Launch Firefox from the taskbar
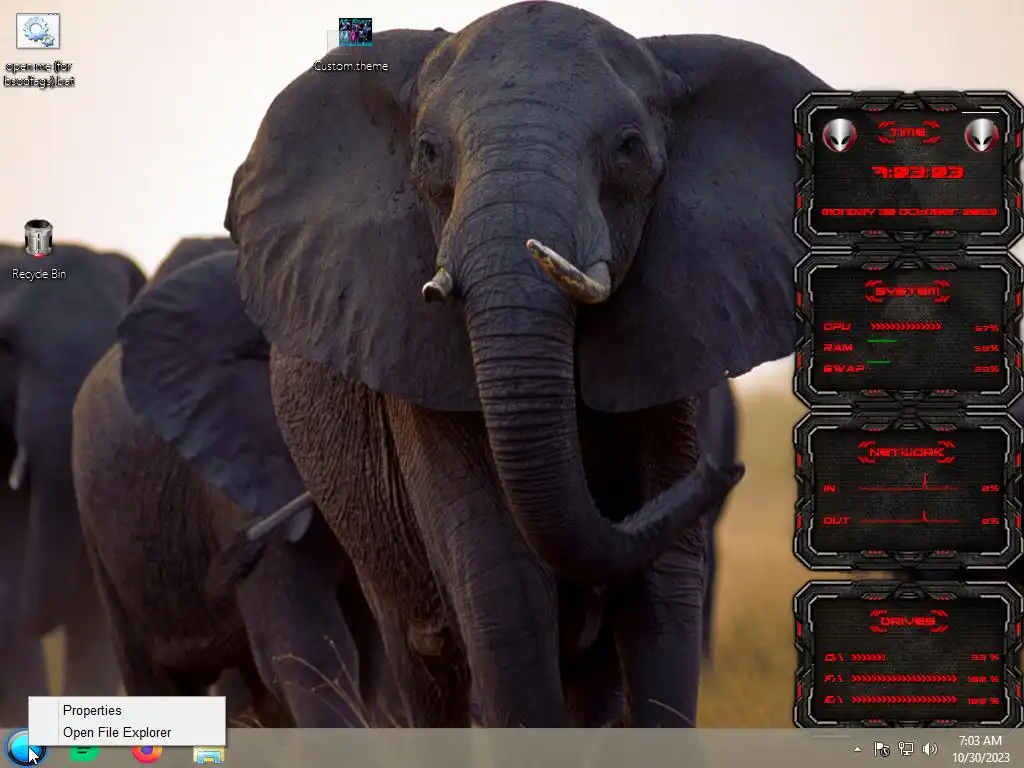 tap(147, 753)
